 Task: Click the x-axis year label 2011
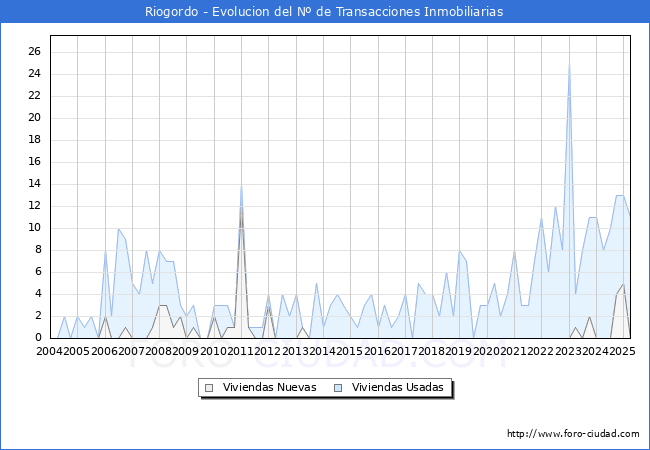pos(240,351)
